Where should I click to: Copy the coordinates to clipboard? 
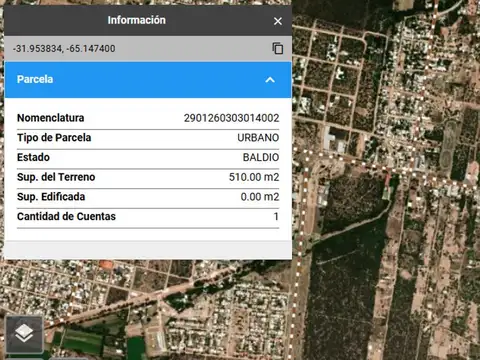pos(278,48)
